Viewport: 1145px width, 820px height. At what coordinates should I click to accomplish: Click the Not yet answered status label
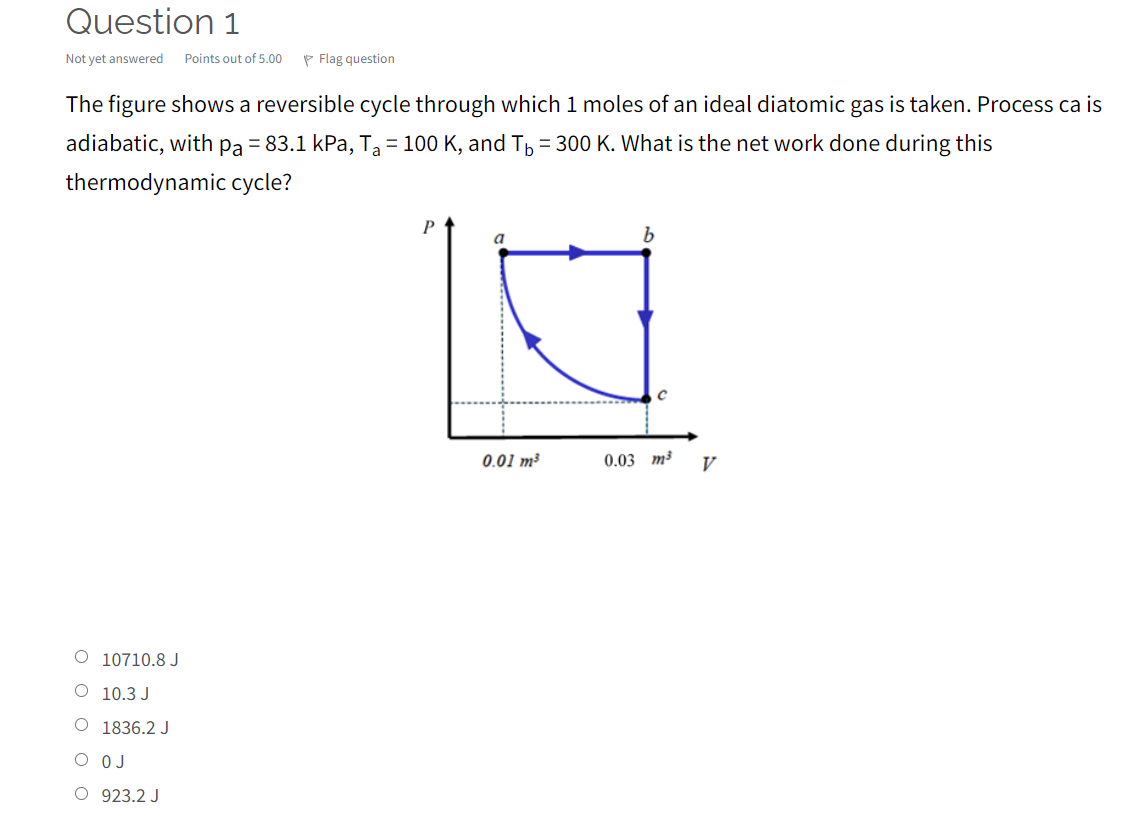(x=113, y=58)
